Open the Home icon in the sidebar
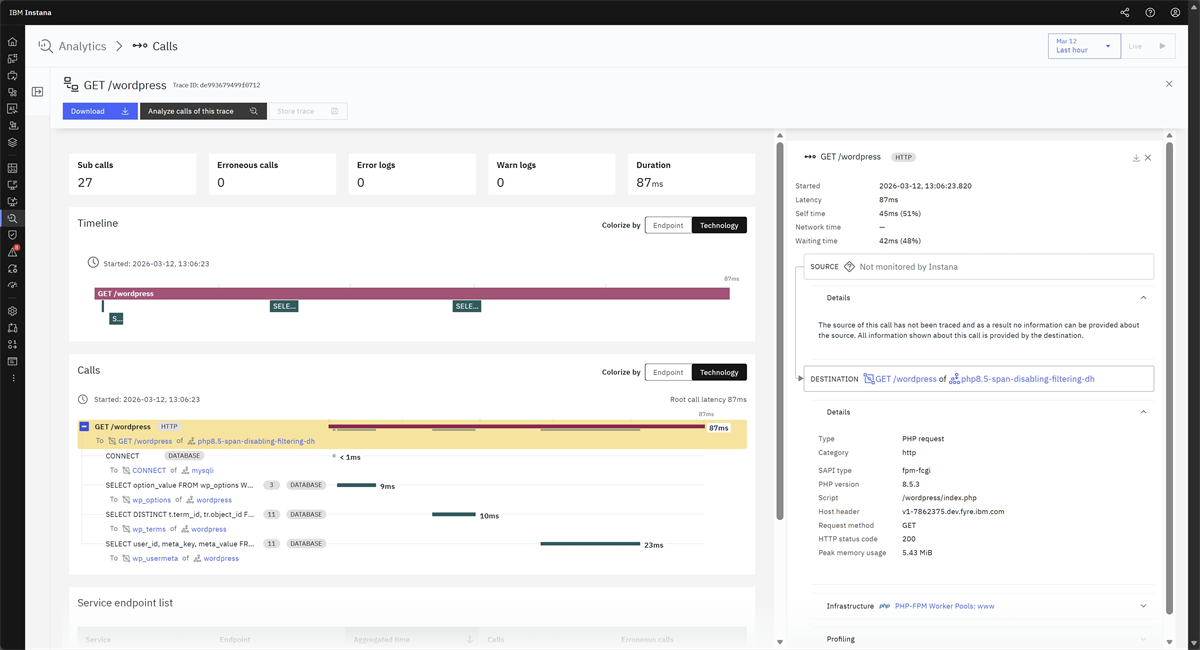Viewport: 1200px width, 650px height. (x=12, y=42)
